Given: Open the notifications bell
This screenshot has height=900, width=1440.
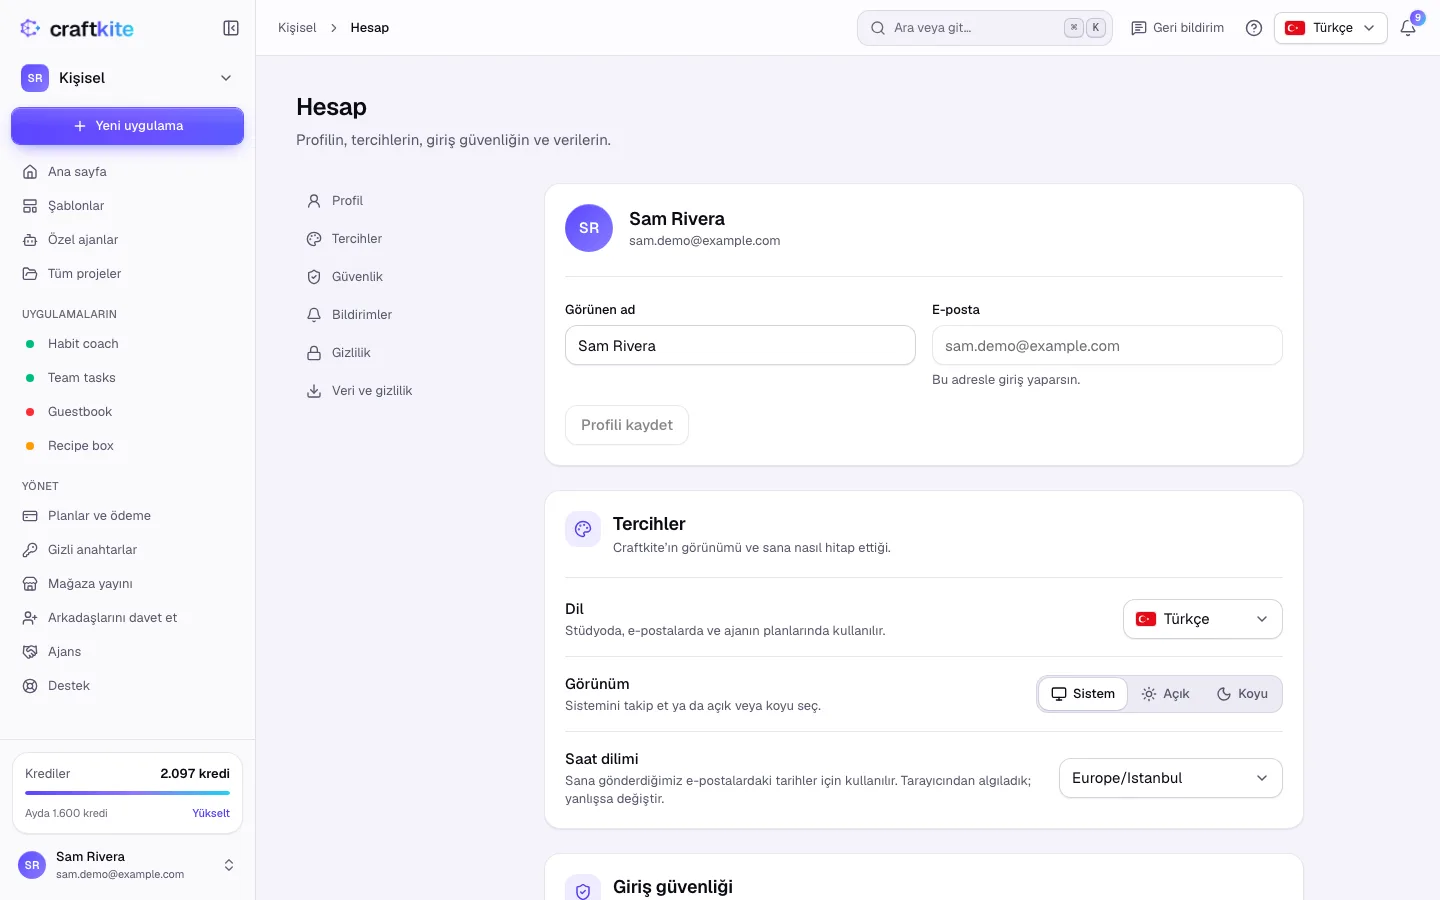Looking at the screenshot, I should click(1408, 28).
